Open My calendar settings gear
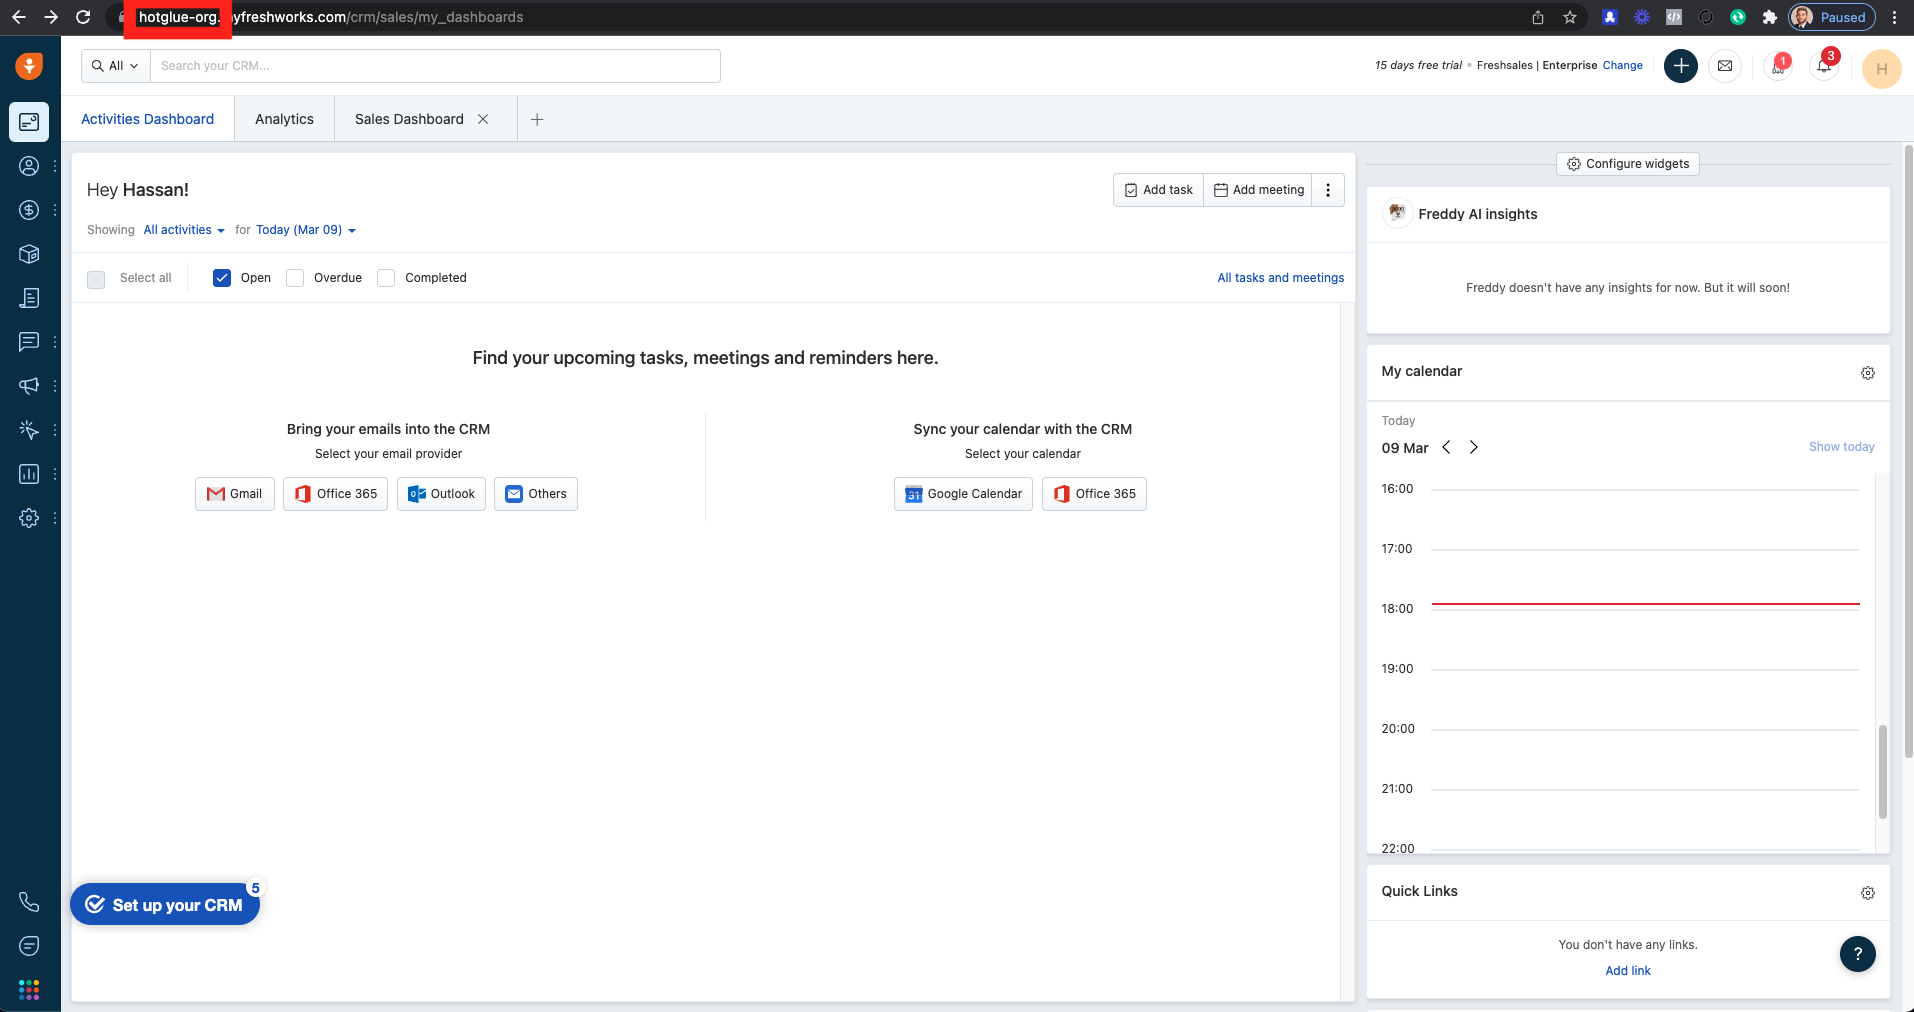 click(x=1868, y=373)
